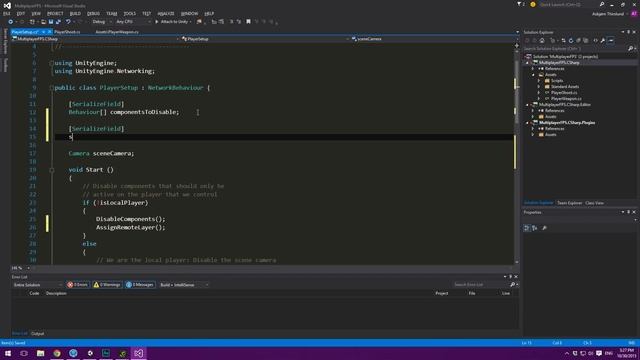This screenshot has height=360, width=640.
Task: Select the MultiplayerFPS.CSharp.Plugins project
Action: coord(567,122)
